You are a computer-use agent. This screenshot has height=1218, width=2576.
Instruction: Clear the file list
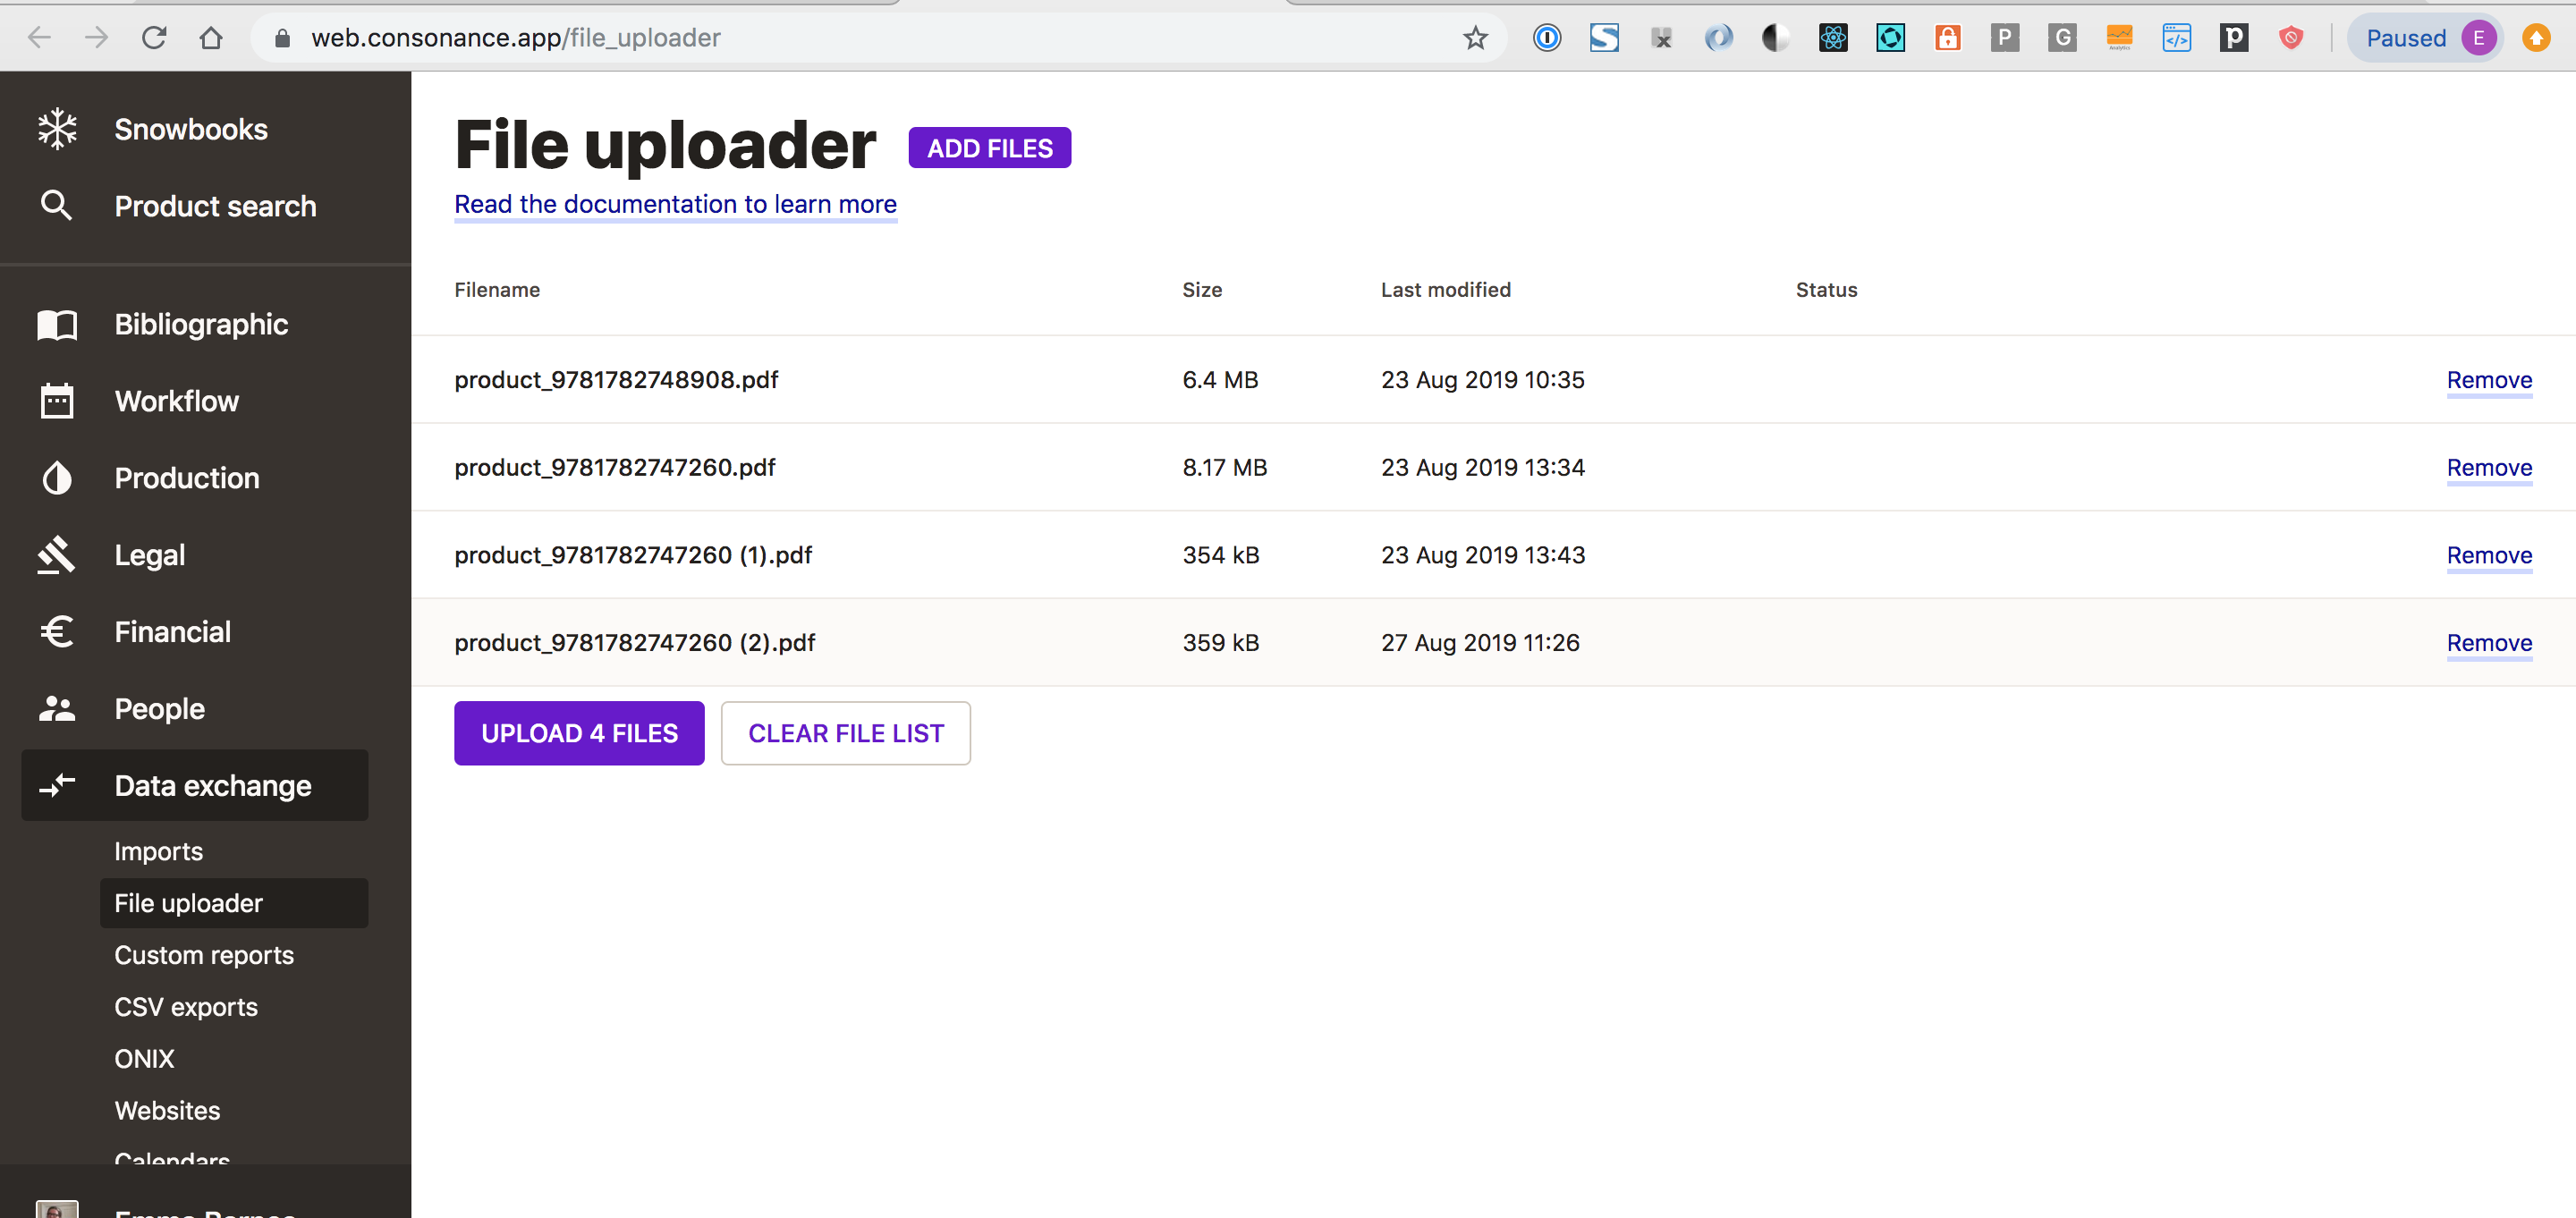point(845,733)
